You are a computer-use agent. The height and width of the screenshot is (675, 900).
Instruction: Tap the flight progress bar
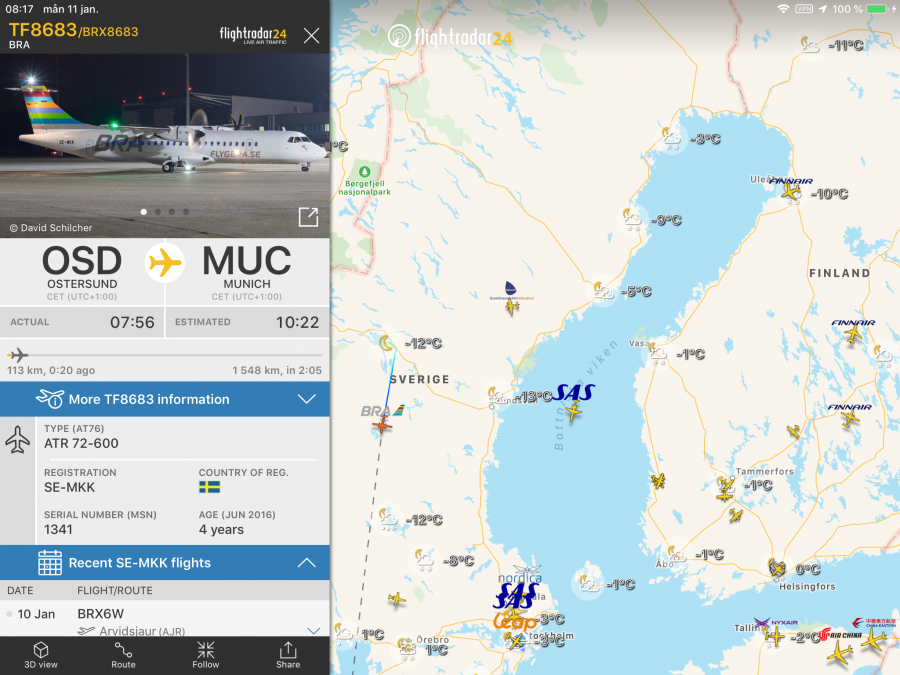165,355
